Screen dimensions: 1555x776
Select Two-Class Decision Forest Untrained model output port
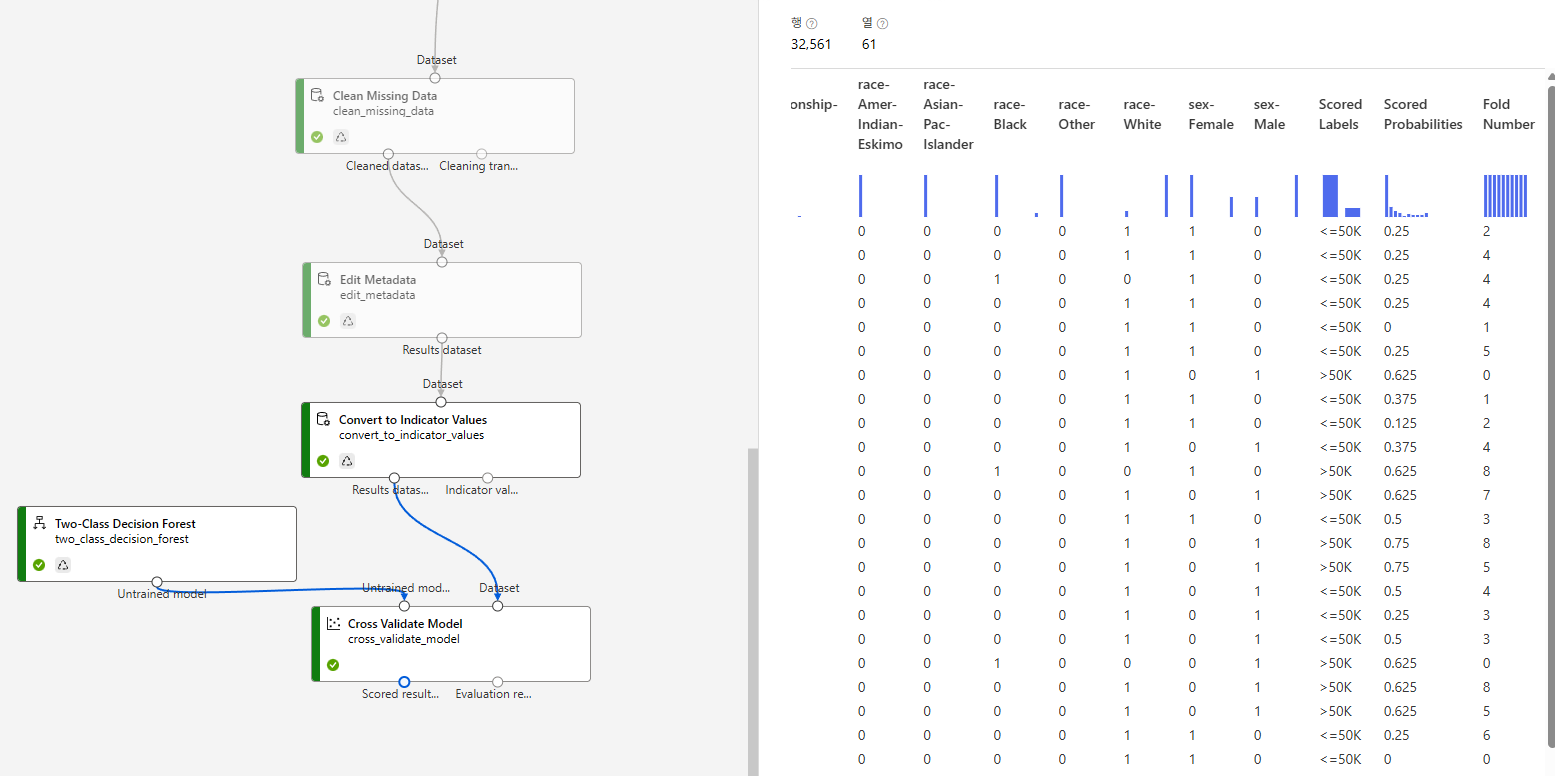coord(157,582)
